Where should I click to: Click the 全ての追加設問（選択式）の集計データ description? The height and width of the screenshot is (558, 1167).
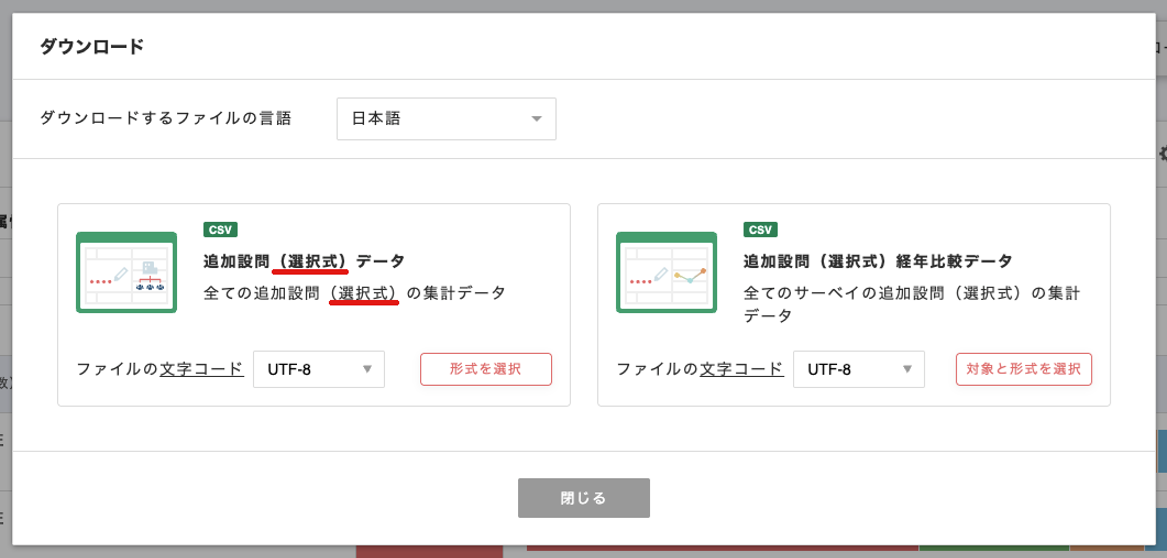click(x=354, y=293)
